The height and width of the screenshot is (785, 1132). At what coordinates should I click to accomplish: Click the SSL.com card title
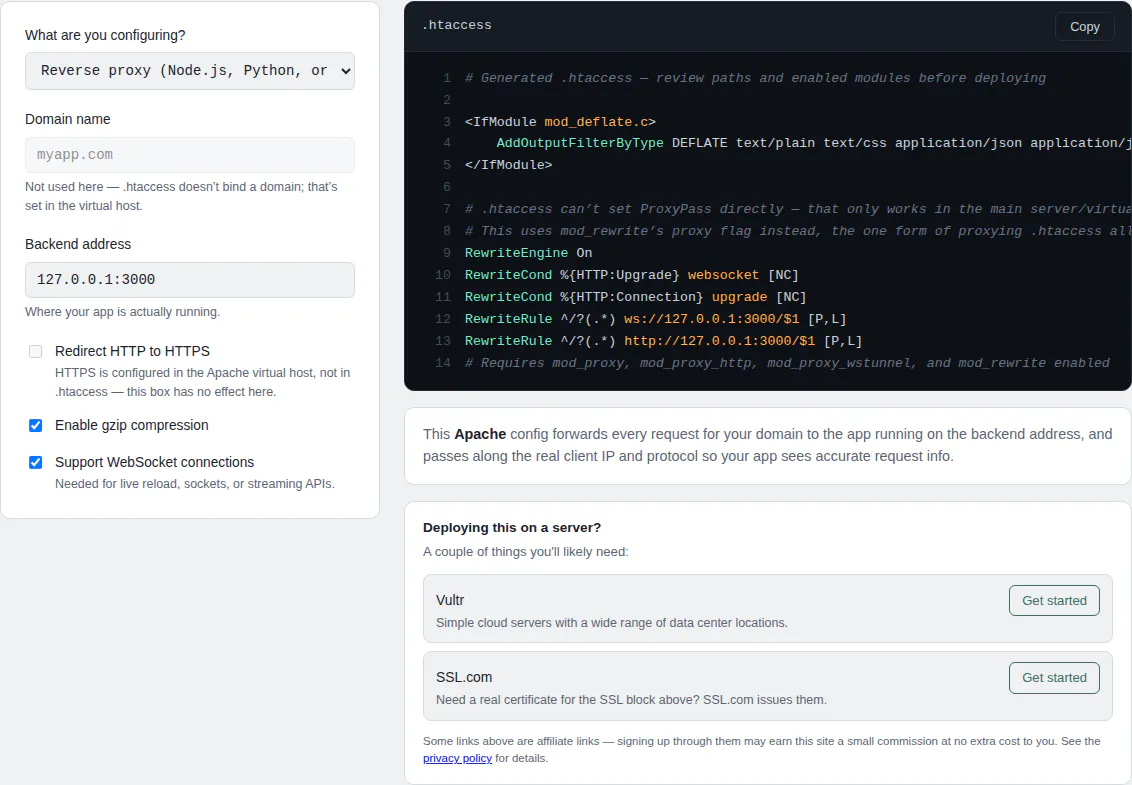463,677
